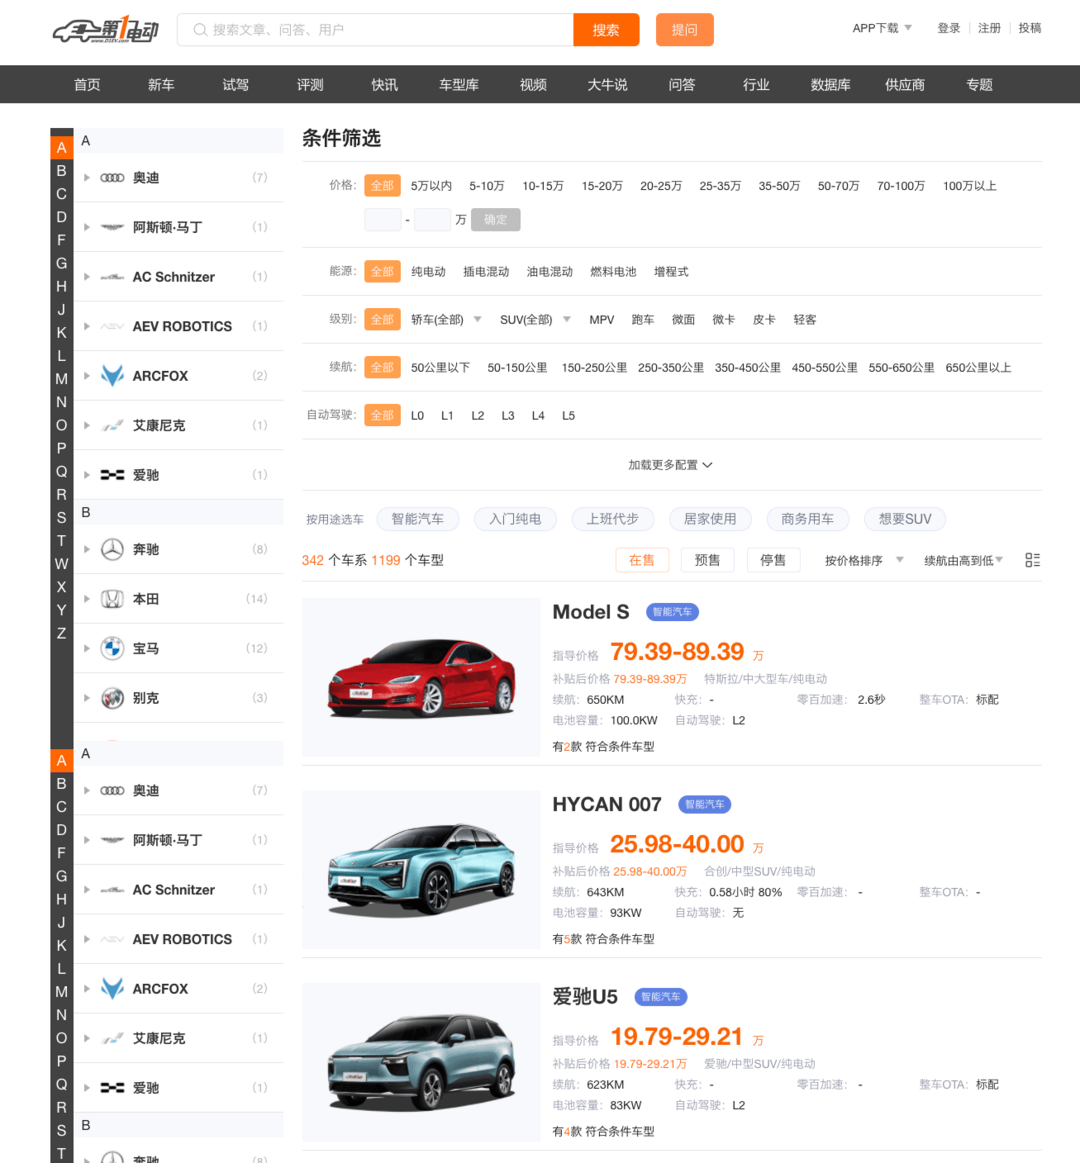The image size is (1080, 1163).
Task: Click the grey 确定 price confirm button
Action: pyautogui.click(x=495, y=220)
